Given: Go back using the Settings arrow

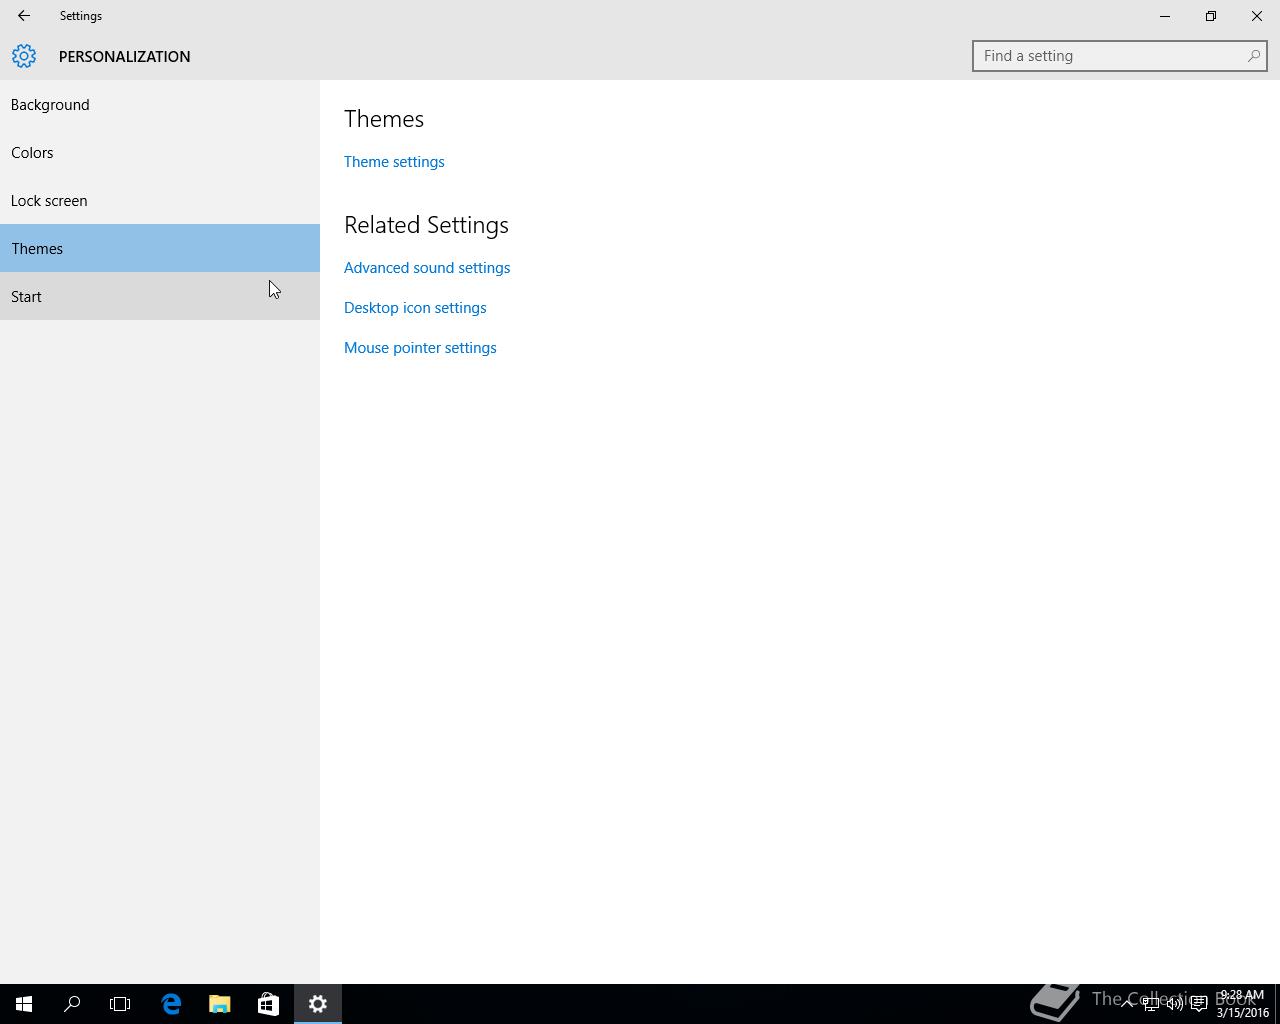Looking at the screenshot, I should click(x=24, y=16).
